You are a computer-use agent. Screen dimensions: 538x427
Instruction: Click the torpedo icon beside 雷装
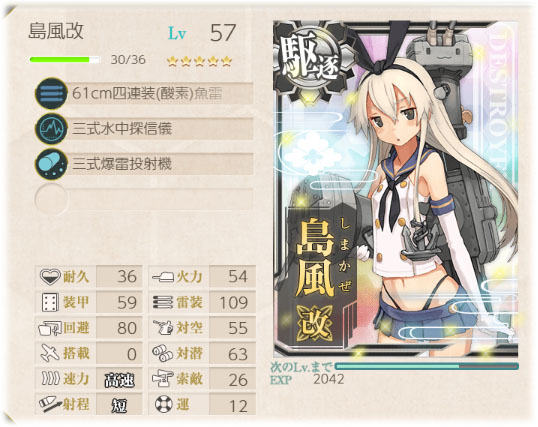tap(163, 302)
